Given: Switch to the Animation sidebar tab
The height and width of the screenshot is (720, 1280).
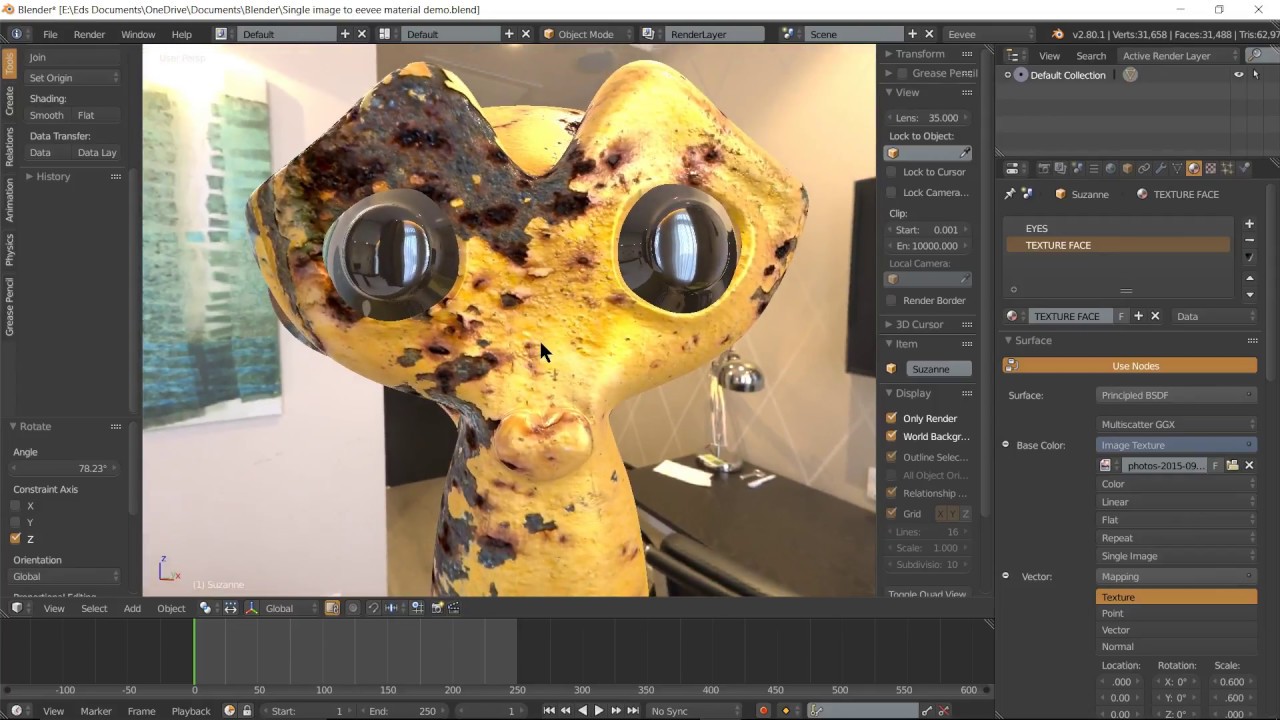Looking at the screenshot, I should click(x=9, y=200).
